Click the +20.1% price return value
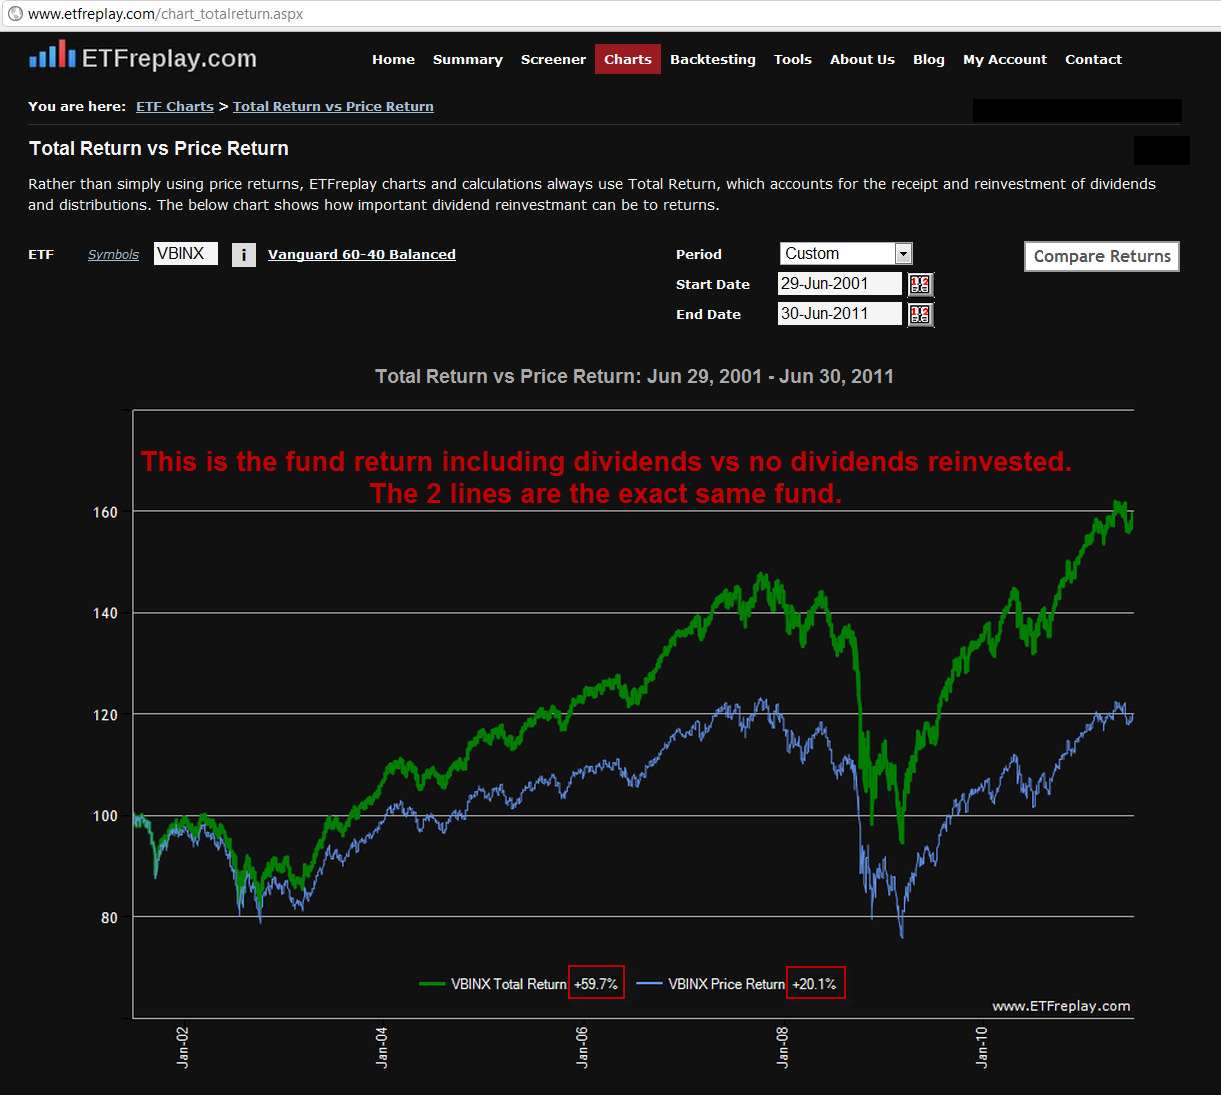The height and width of the screenshot is (1095, 1221). pos(815,984)
